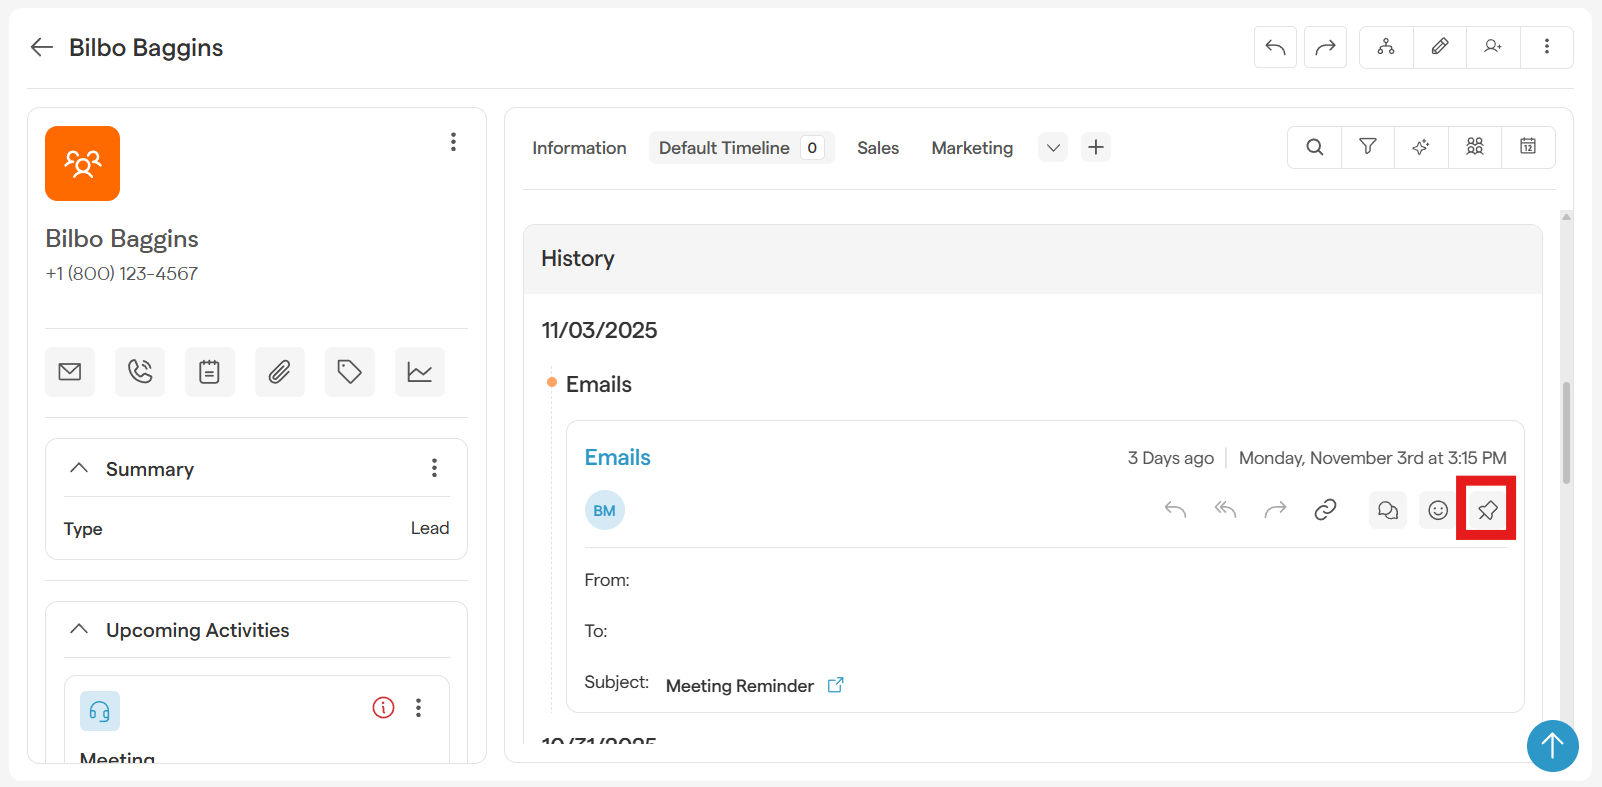The height and width of the screenshot is (787, 1602).
Task: Open the tags icon for Bilbo Baggins
Action: [350, 372]
